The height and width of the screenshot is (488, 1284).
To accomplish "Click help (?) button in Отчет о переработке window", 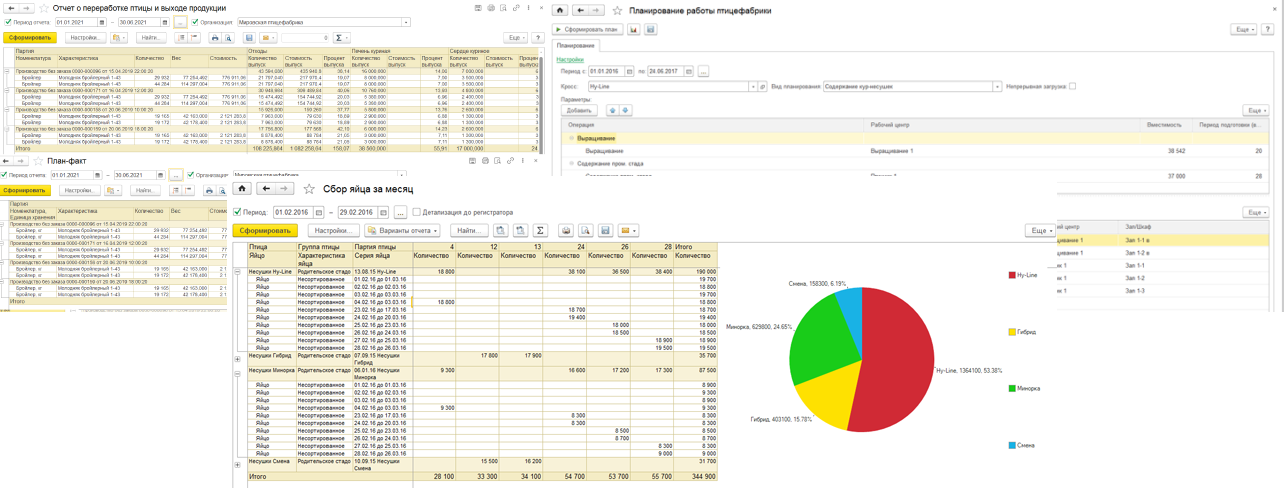I will pos(538,38).
